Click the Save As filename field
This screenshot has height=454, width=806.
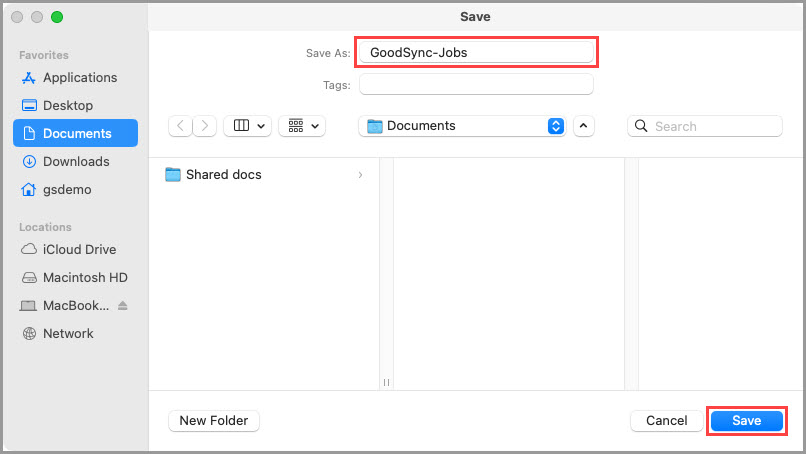click(x=477, y=52)
